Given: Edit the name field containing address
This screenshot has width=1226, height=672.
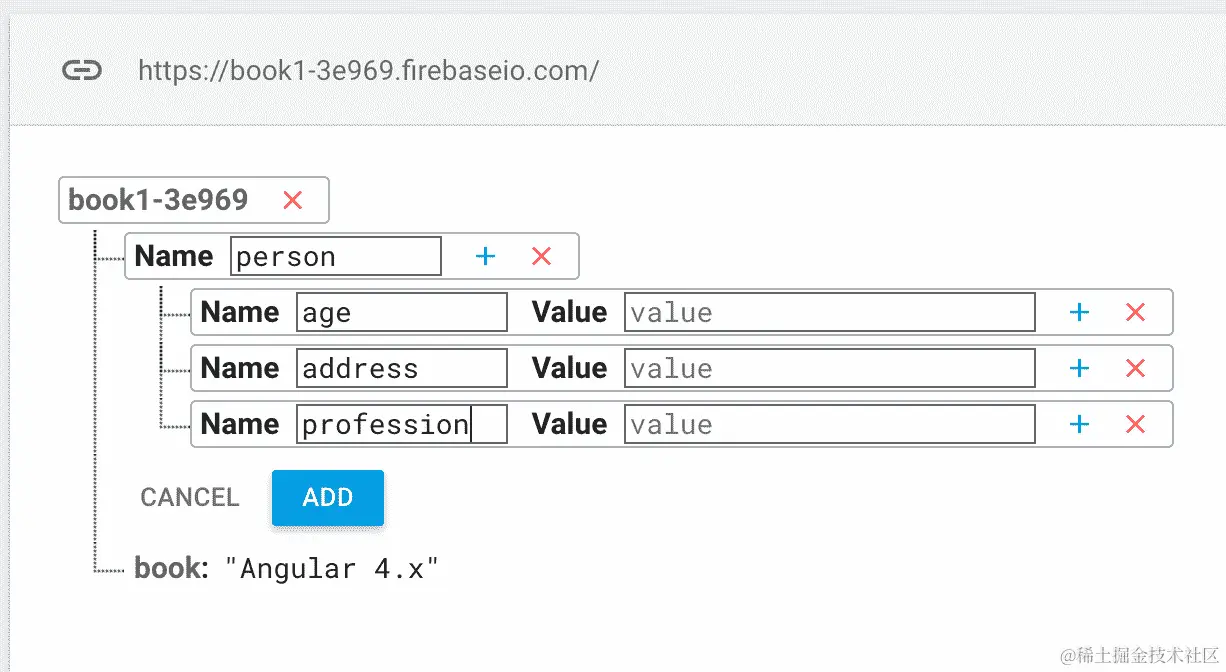Looking at the screenshot, I should click(x=402, y=368).
